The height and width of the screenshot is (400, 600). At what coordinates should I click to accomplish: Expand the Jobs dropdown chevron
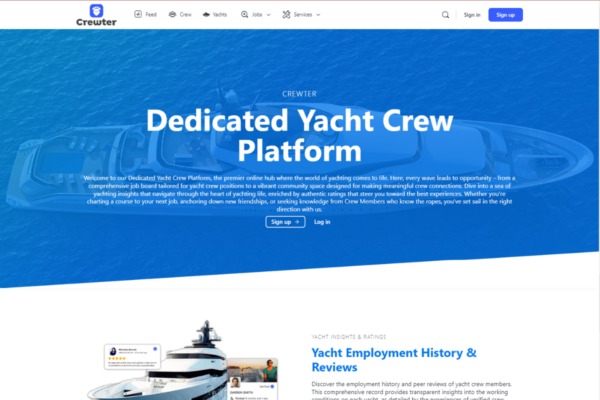[x=268, y=15]
